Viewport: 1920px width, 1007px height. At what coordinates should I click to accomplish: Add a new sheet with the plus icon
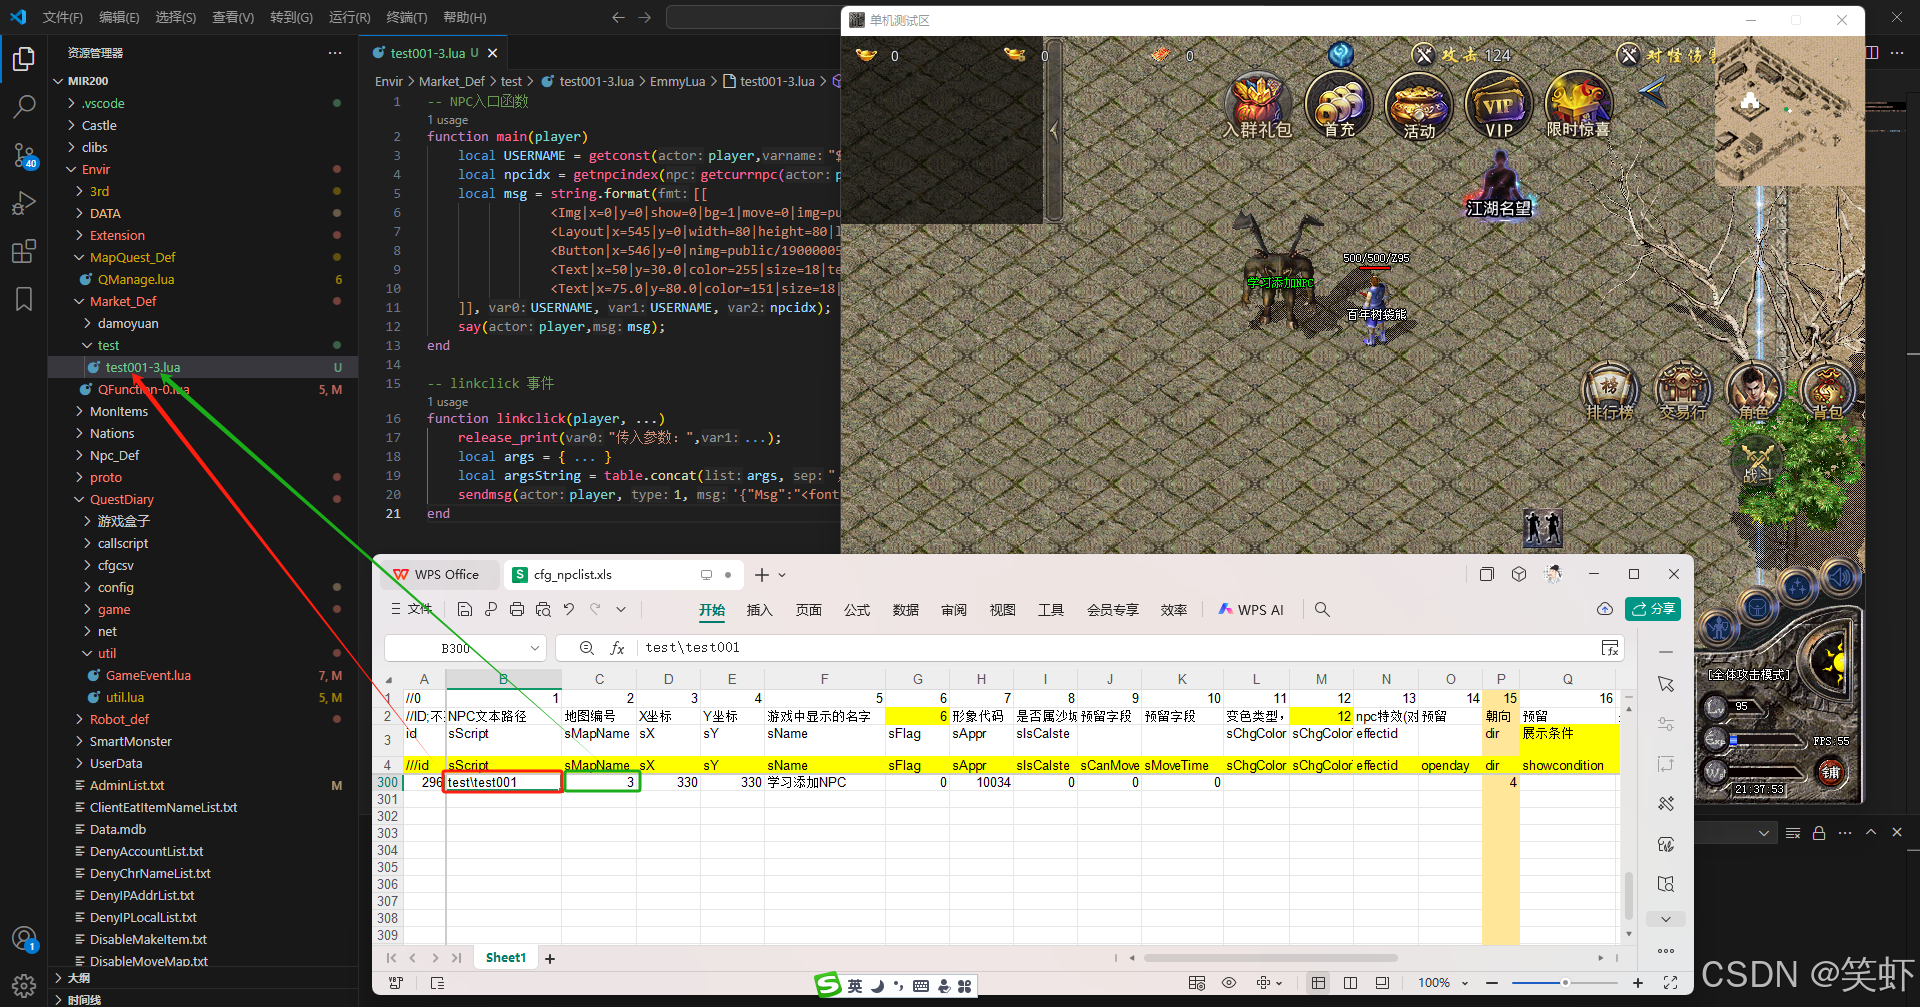tap(550, 958)
